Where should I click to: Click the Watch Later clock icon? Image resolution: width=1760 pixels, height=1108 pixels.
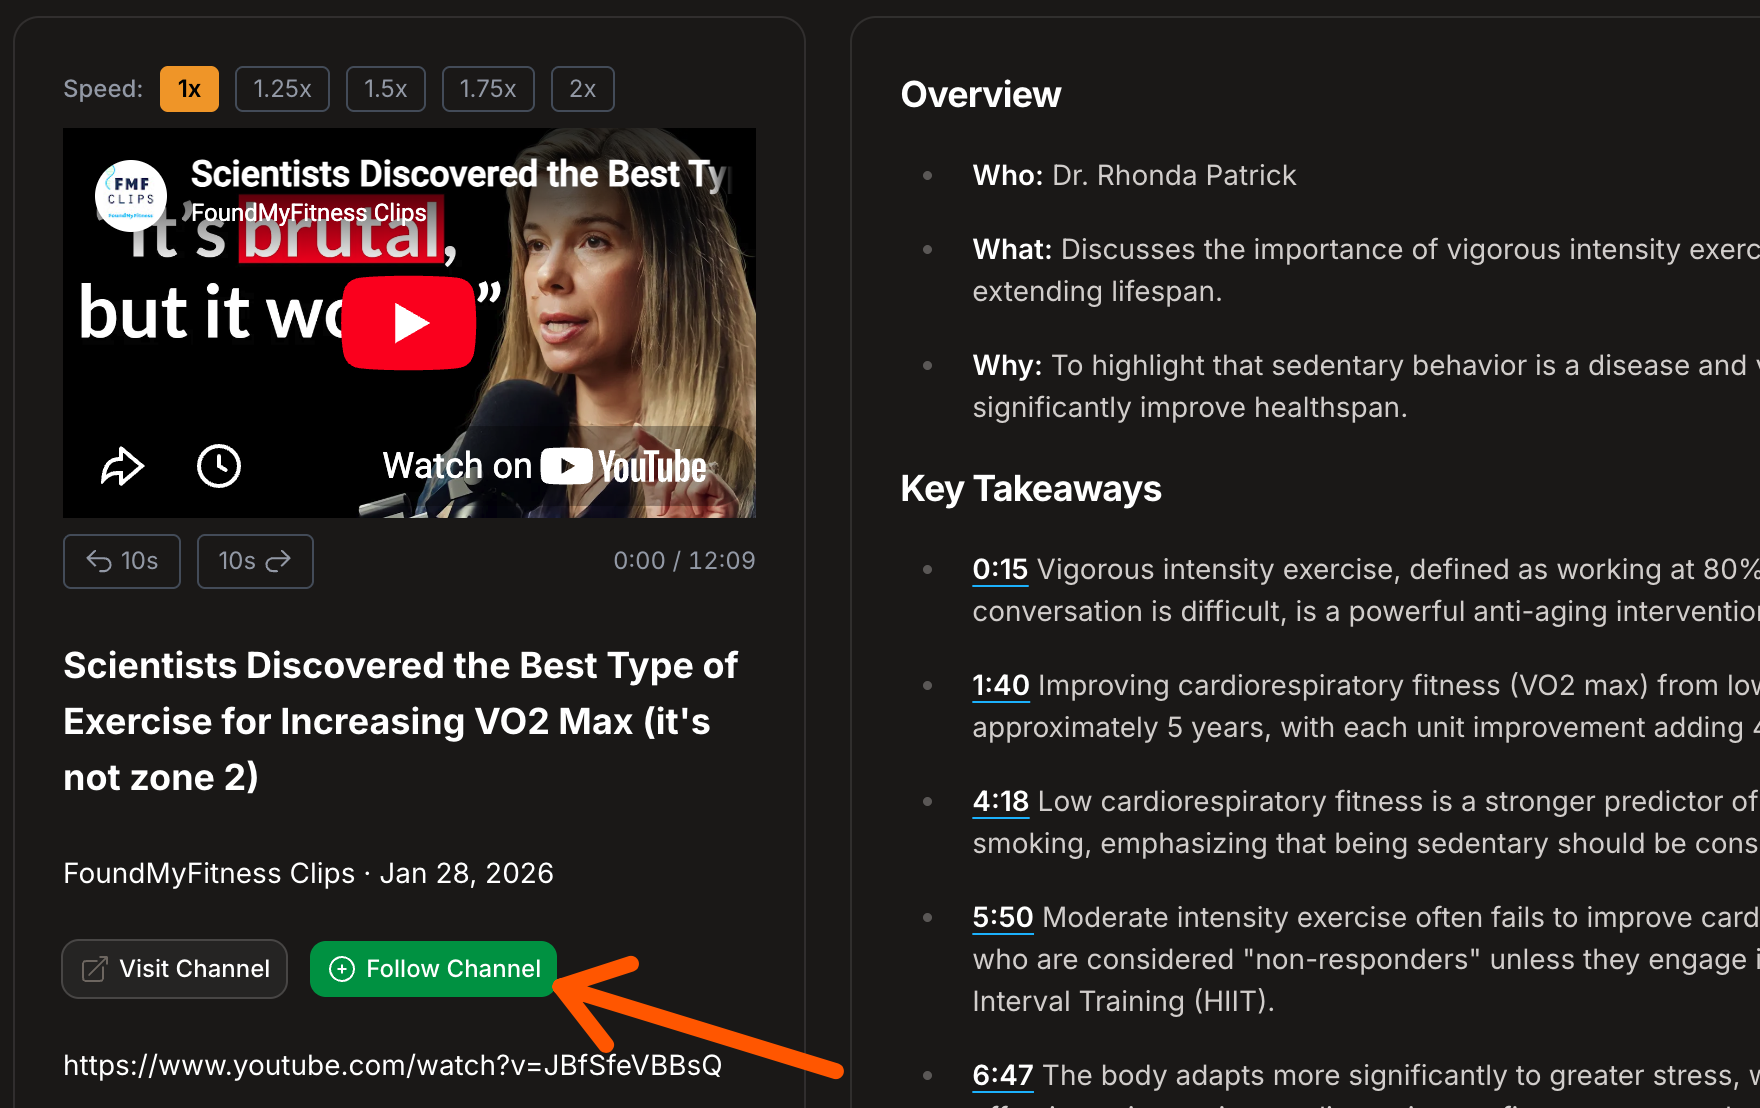[x=219, y=466]
